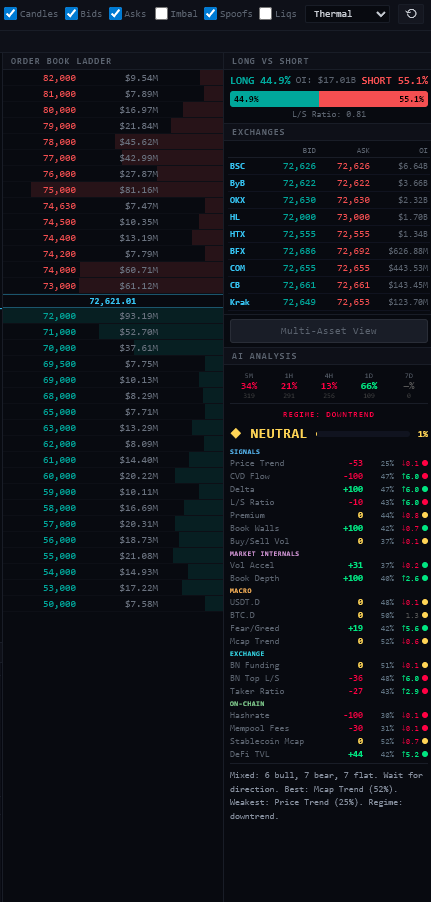Click the Fear/Greed macro row

[x=329, y=628]
